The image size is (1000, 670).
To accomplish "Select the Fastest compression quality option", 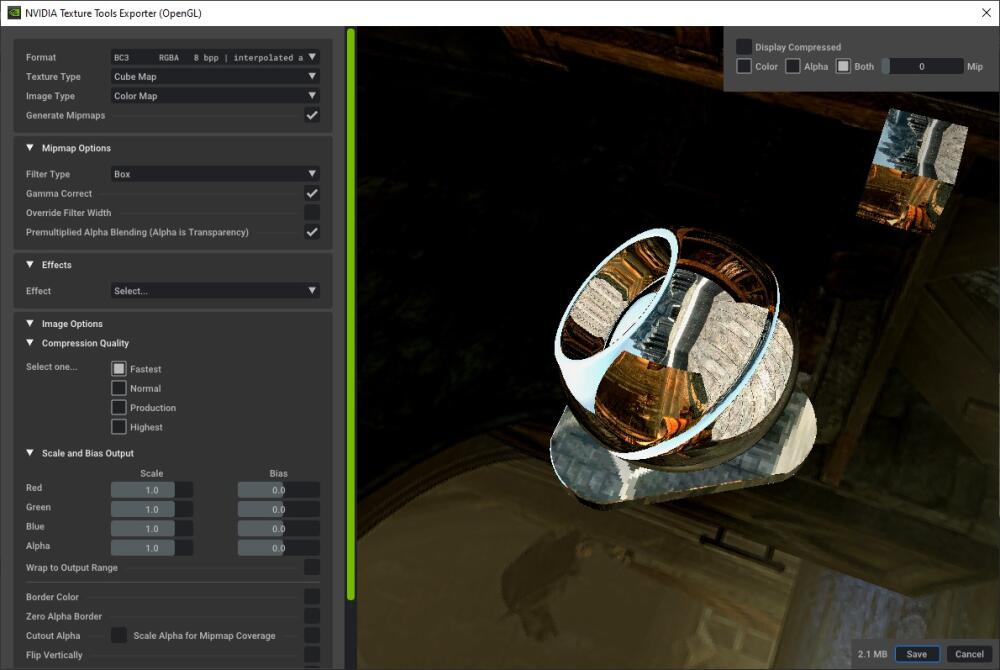I will click(x=119, y=368).
